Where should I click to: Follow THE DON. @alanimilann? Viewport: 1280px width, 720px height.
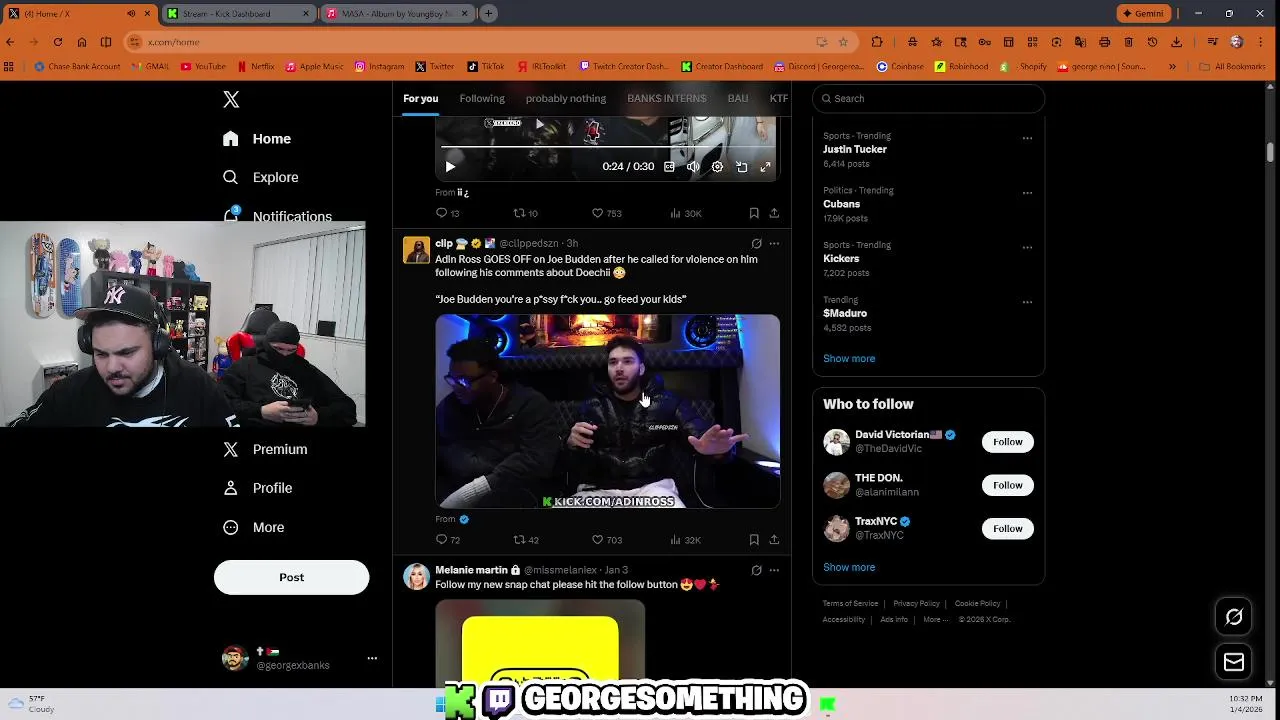[1007, 485]
